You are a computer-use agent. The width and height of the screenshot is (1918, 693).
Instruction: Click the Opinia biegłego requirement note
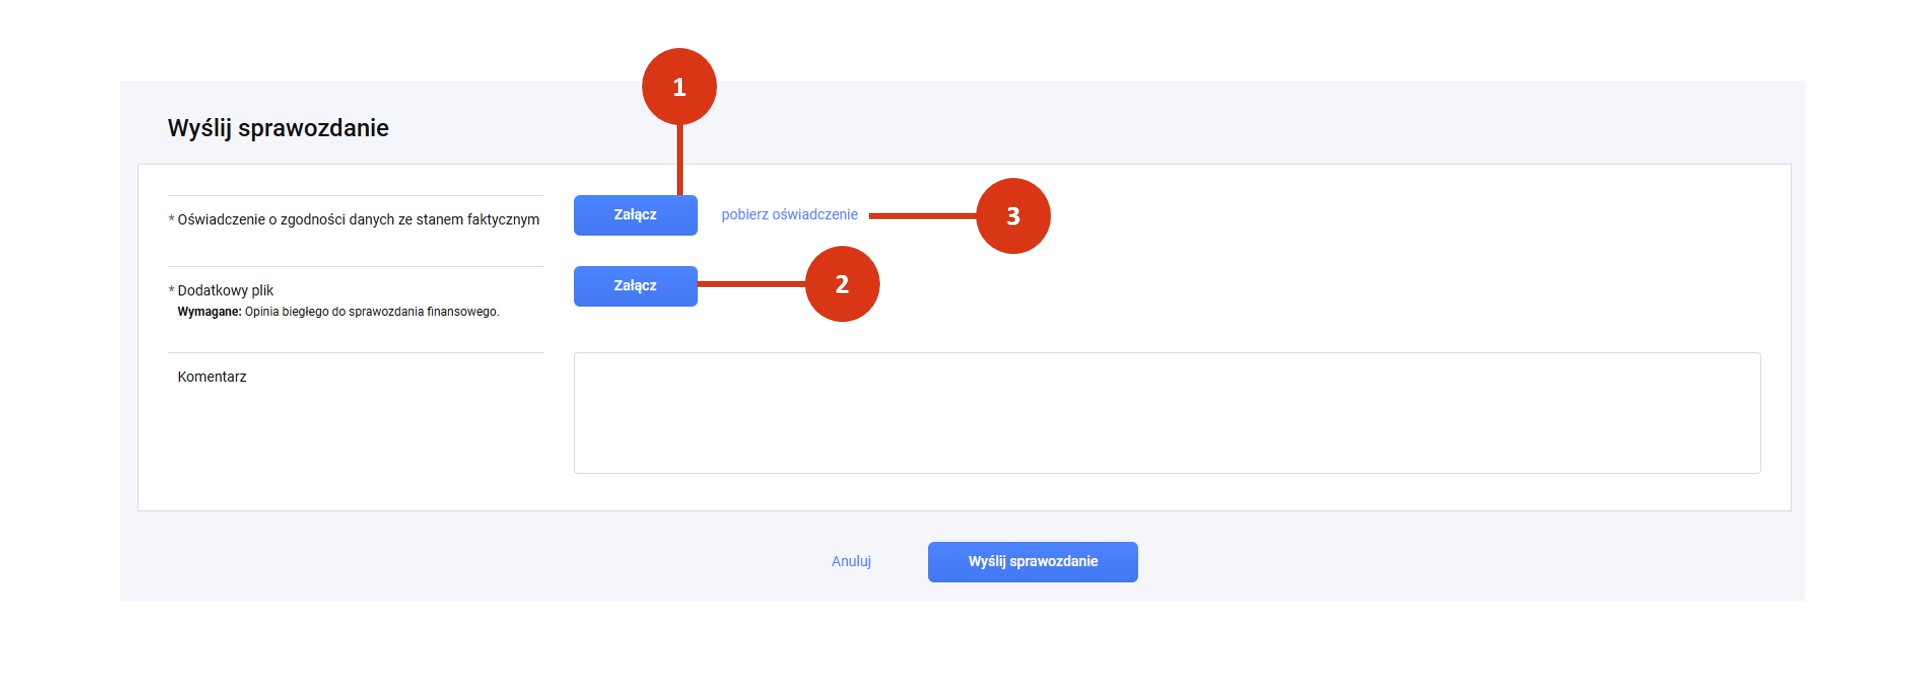point(372,312)
